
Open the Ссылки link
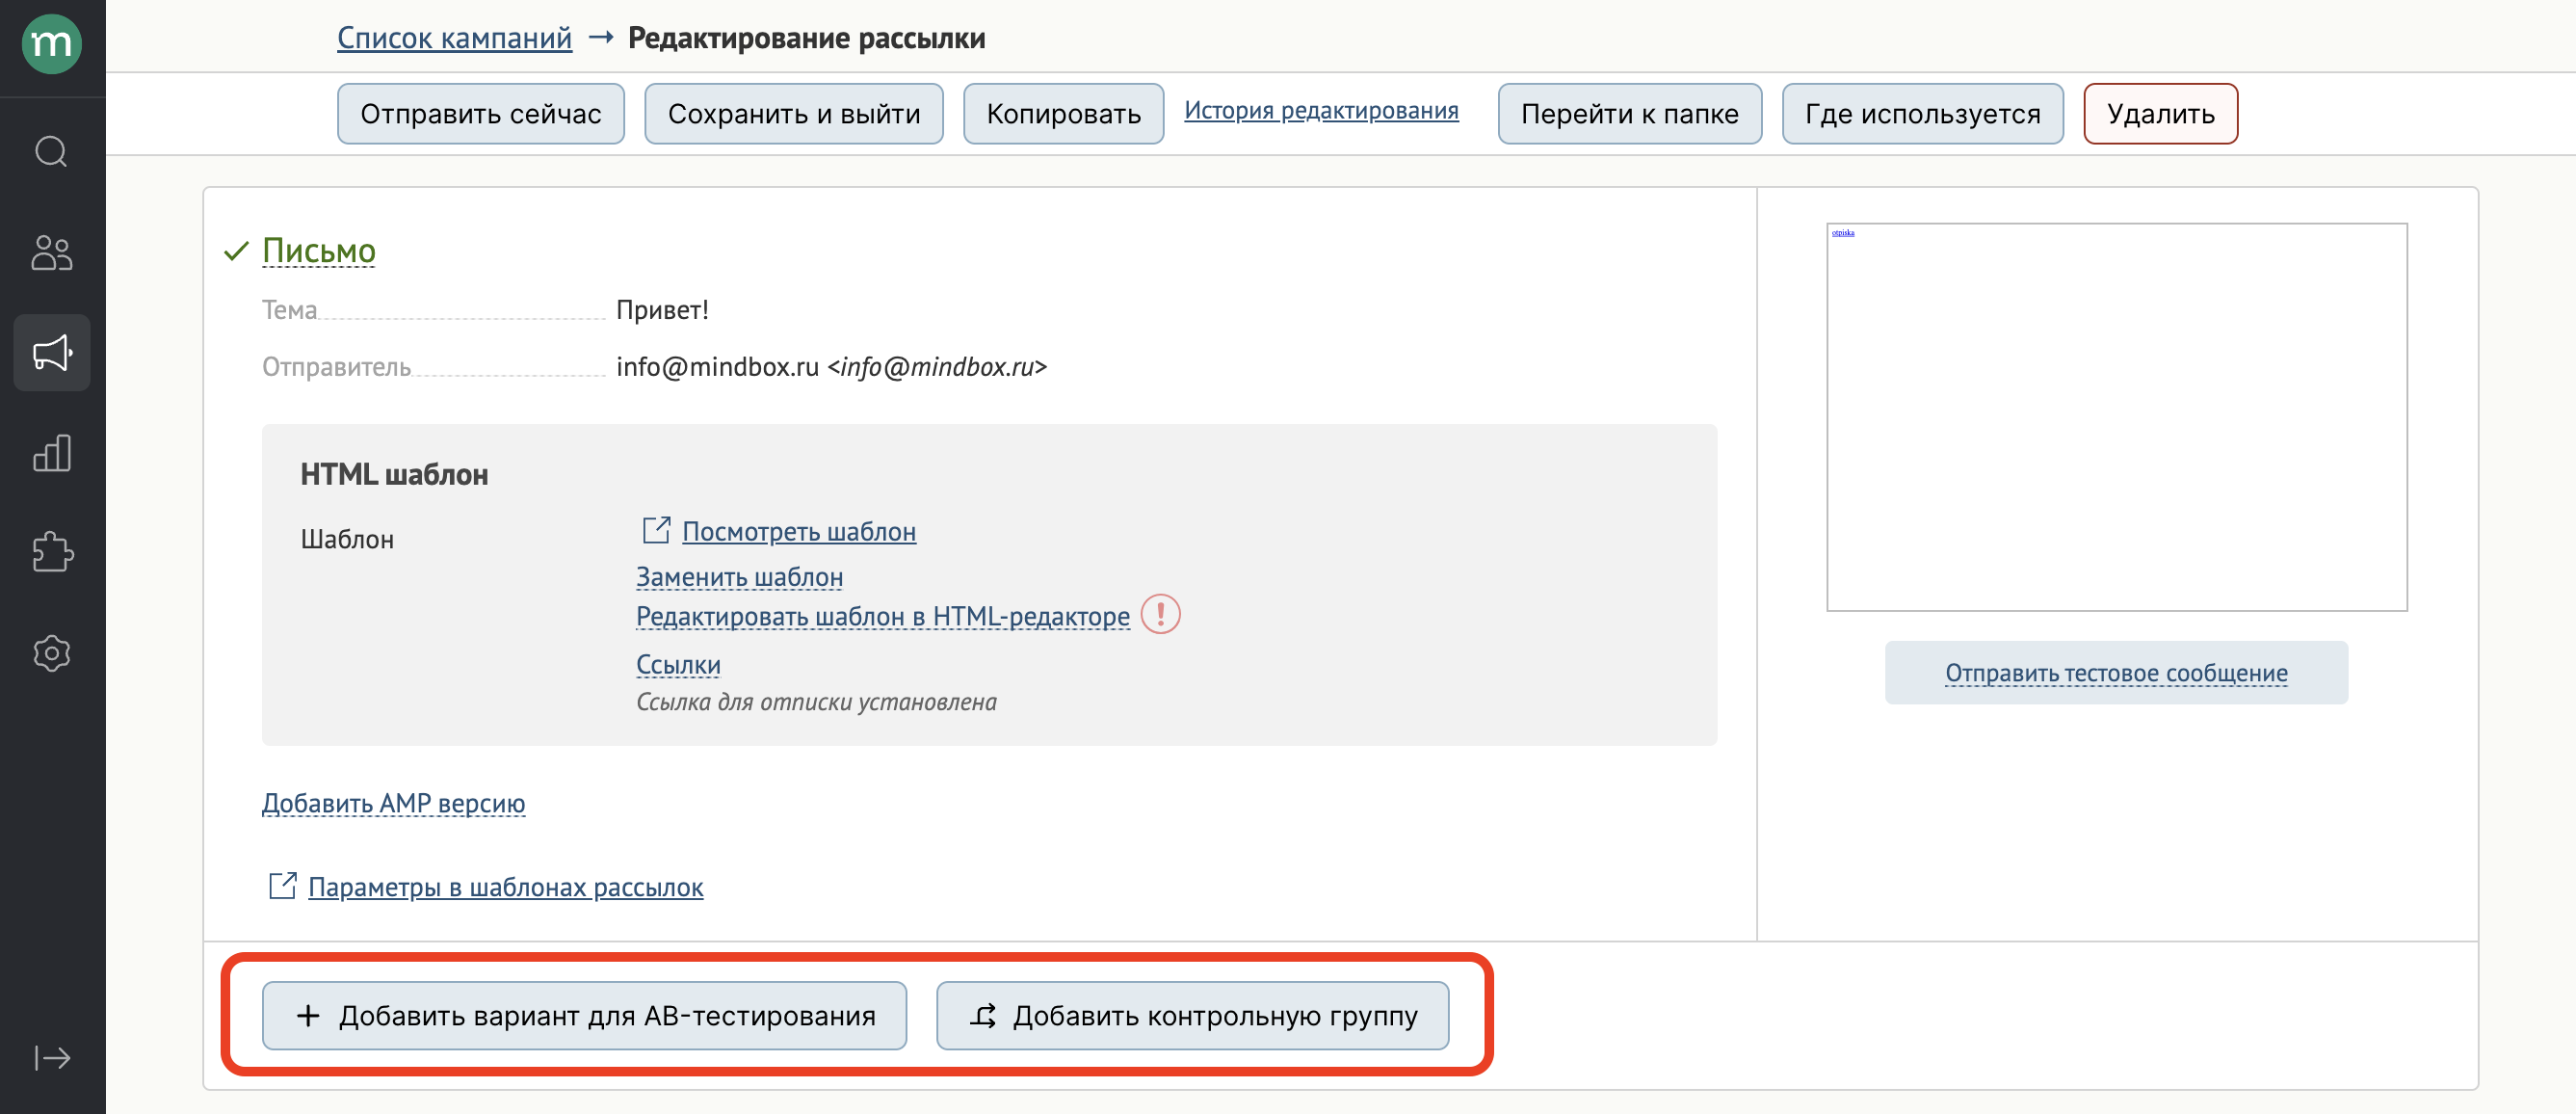click(x=678, y=664)
